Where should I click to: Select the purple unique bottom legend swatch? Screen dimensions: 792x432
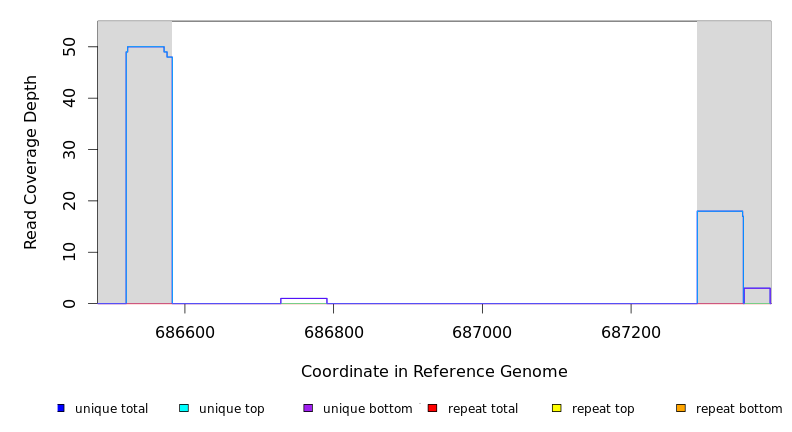point(308,408)
